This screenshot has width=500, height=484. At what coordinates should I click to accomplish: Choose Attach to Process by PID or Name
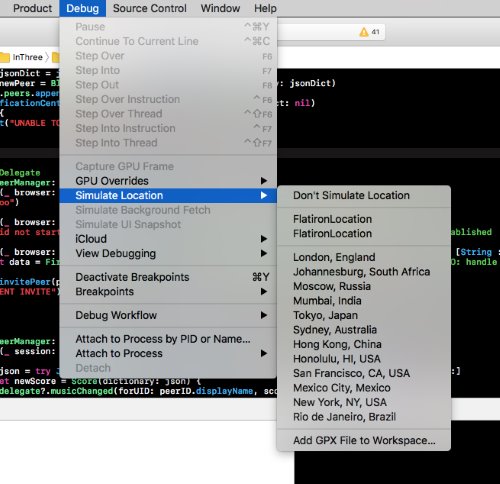[x=168, y=339]
